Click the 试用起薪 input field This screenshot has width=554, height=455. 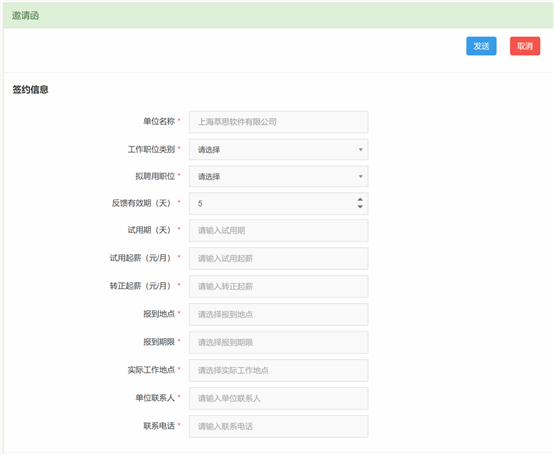[278, 259]
